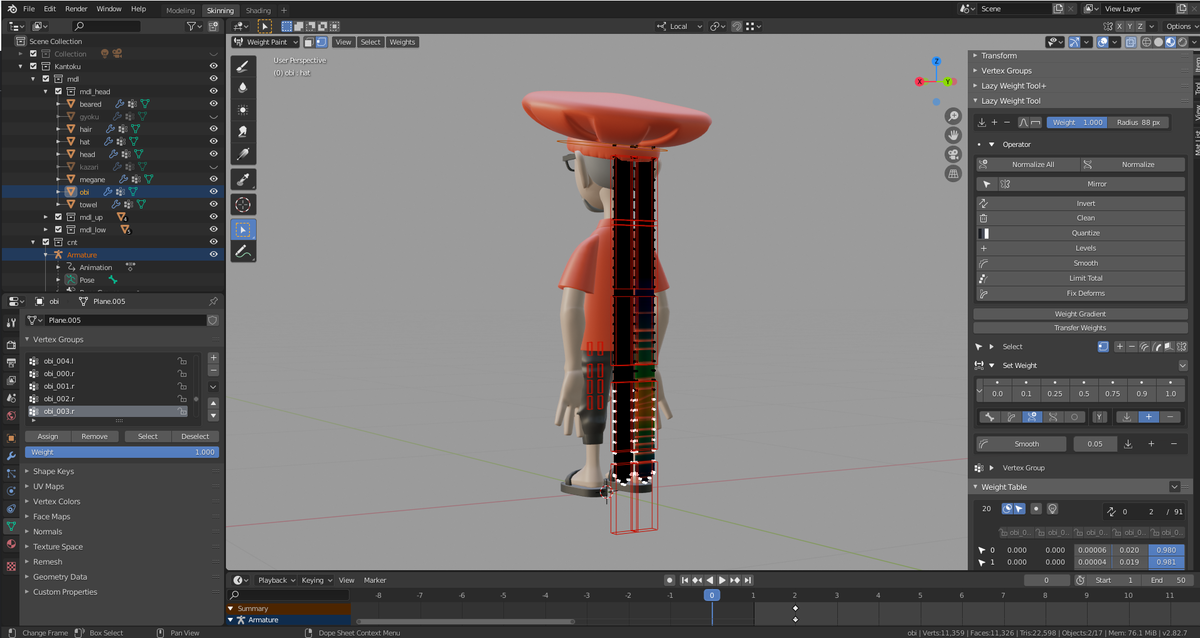Screen dimensions: 1200x638
Task: Select the Draw brush tool
Action: [x=243, y=65]
